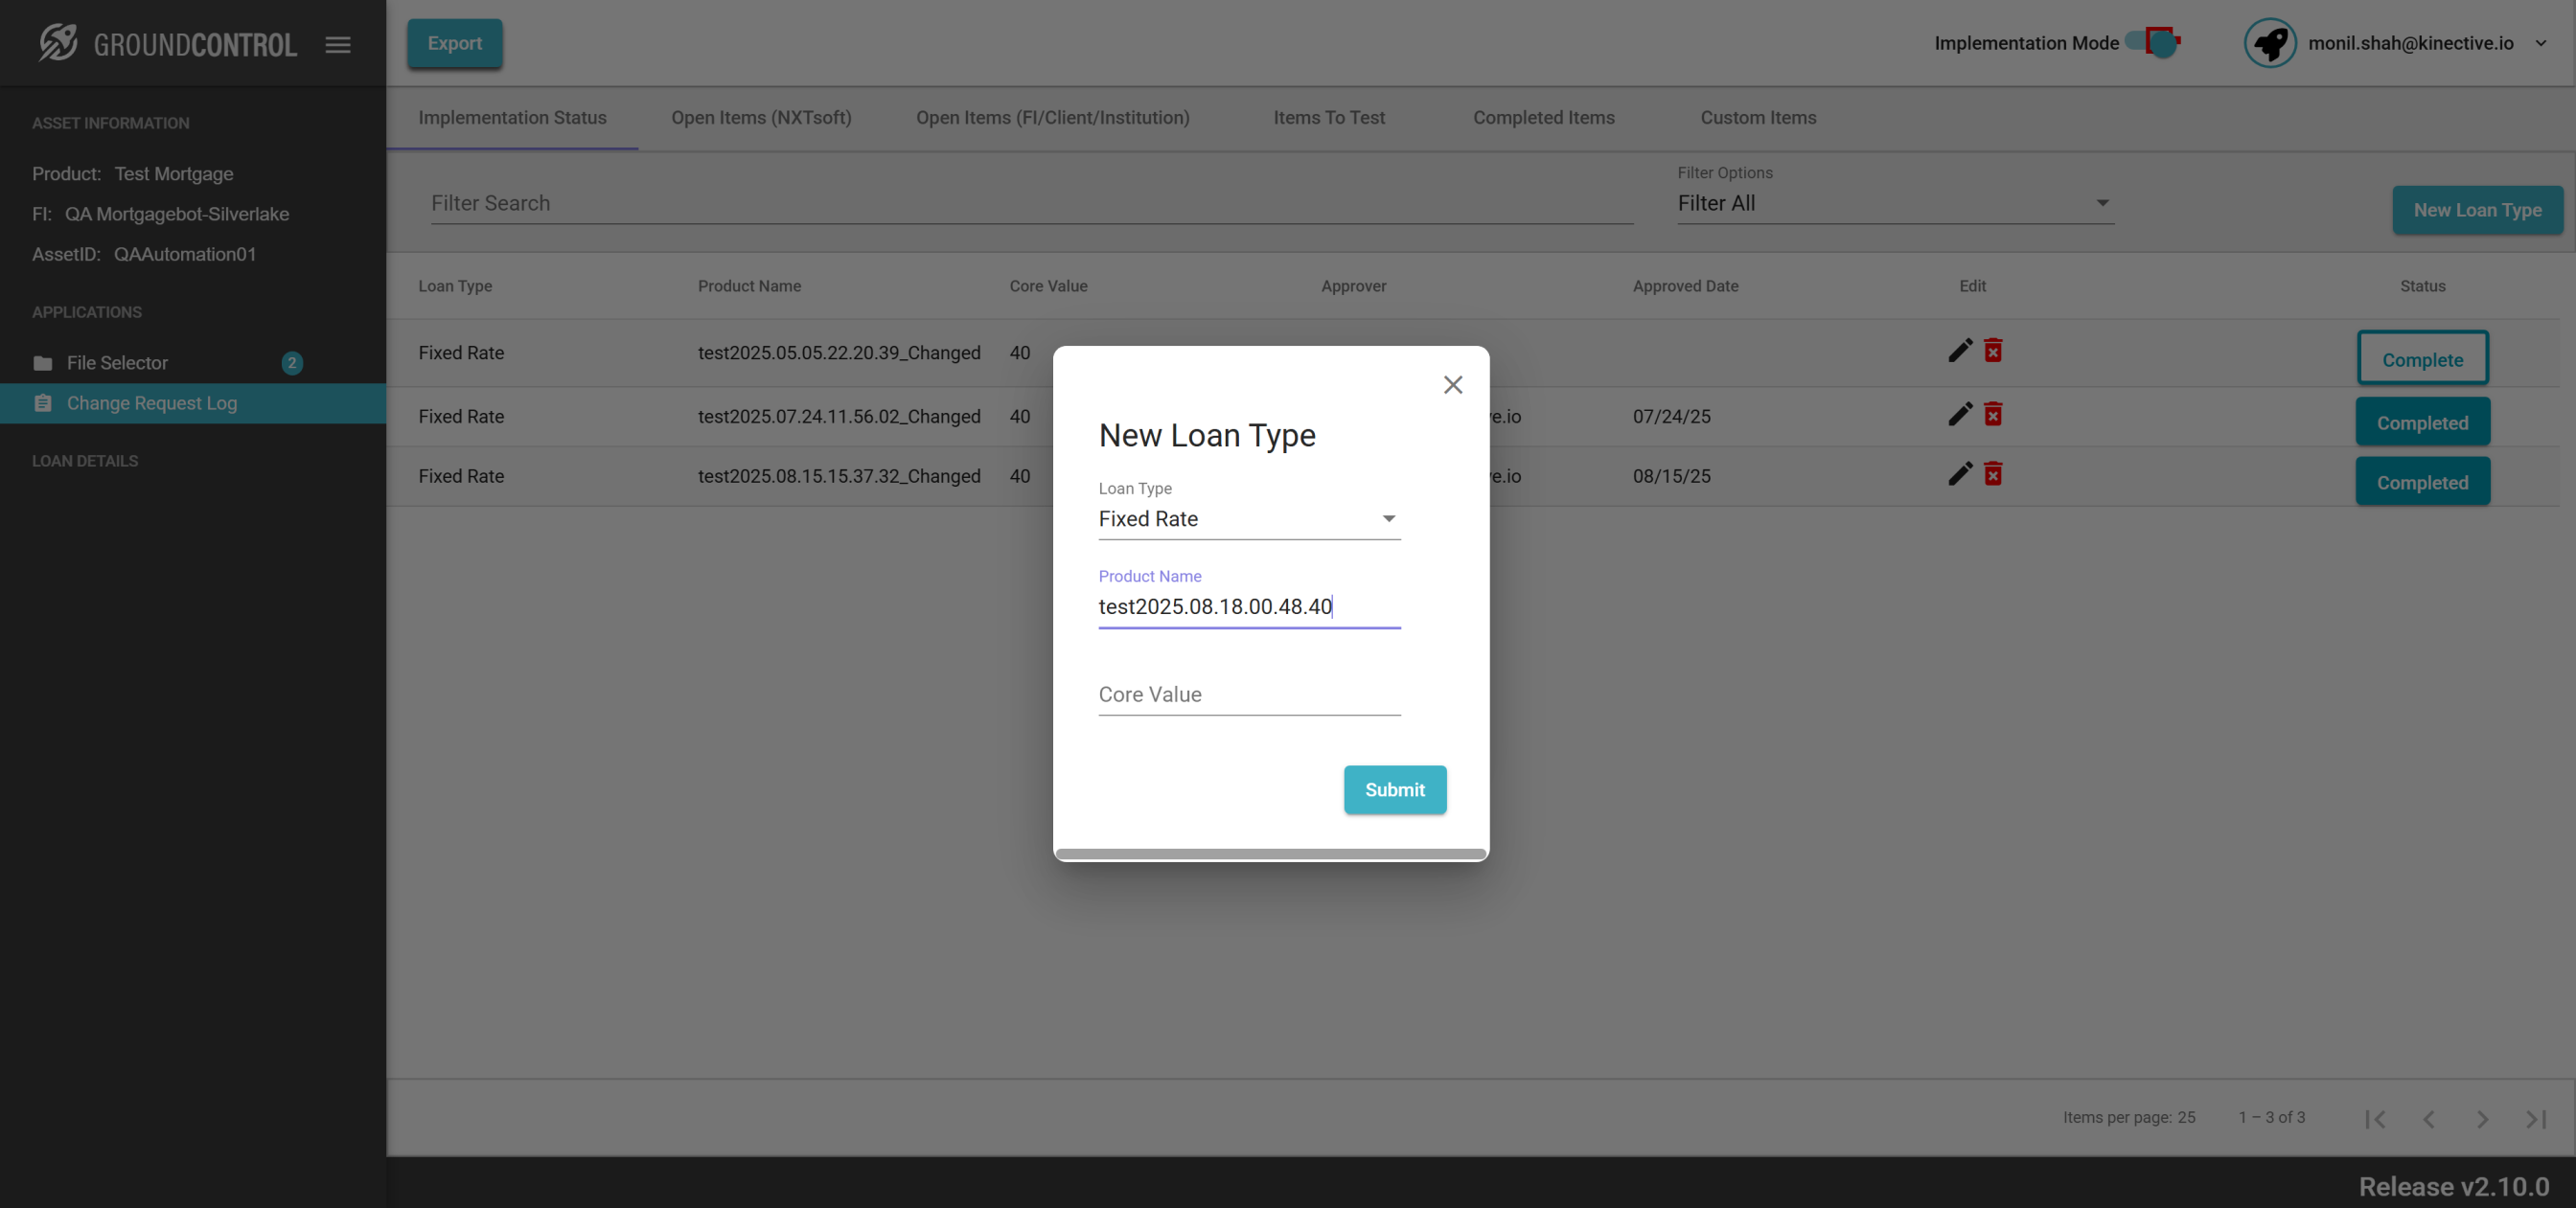Click the Submit button
Image resolution: width=2576 pixels, height=1208 pixels.
(1394, 790)
